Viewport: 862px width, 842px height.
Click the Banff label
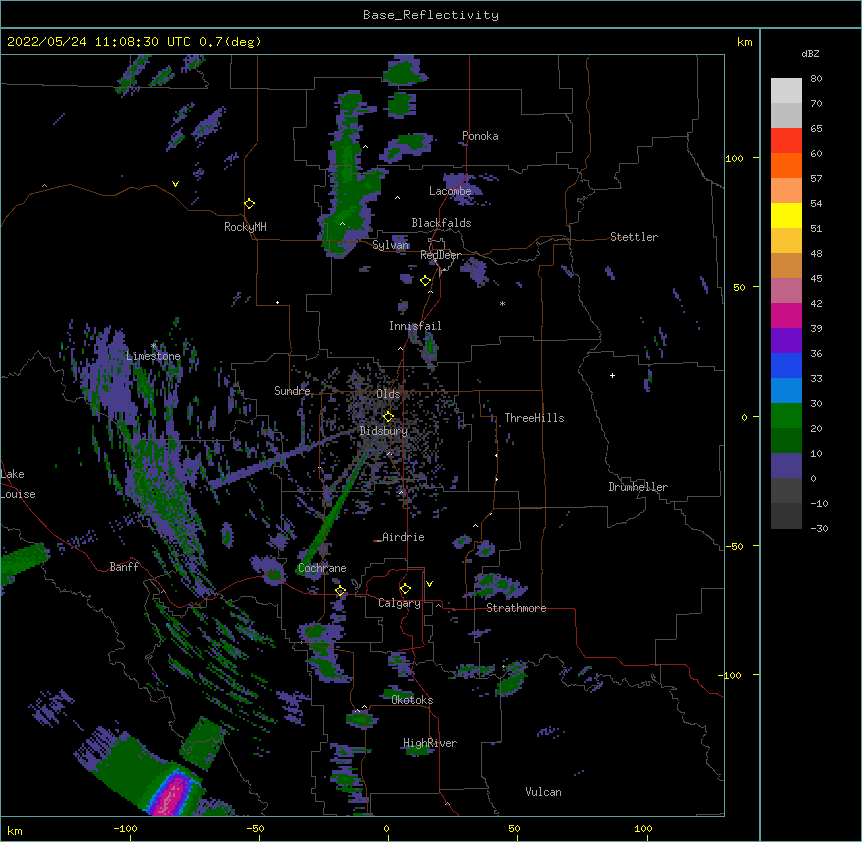click(124, 567)
